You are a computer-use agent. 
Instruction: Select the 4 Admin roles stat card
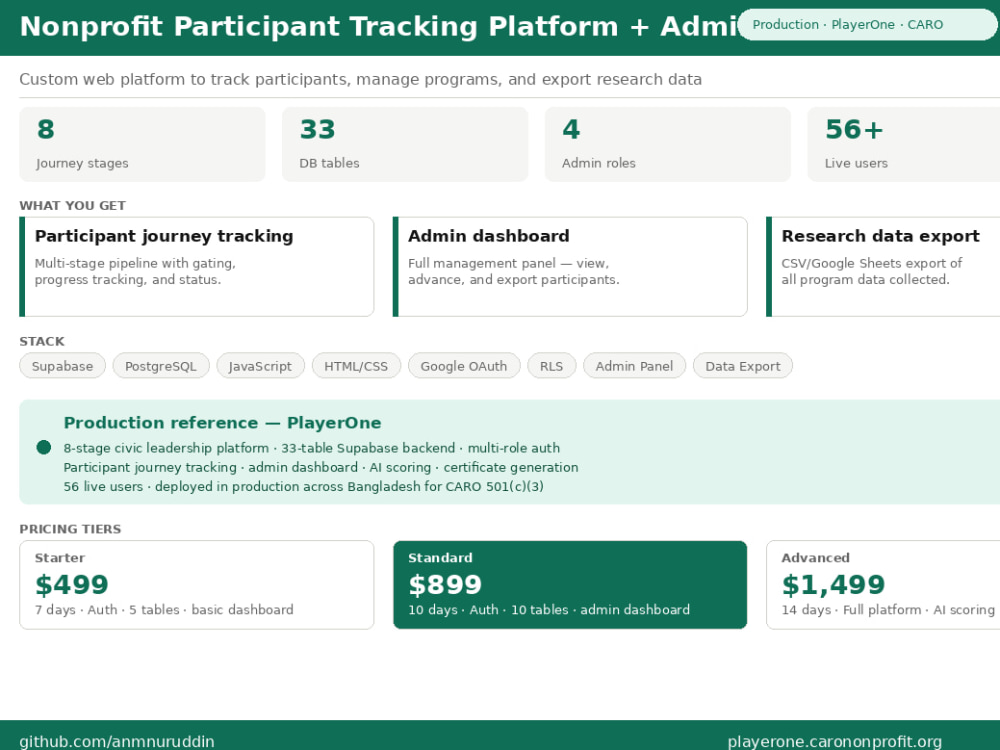(668, 144)
